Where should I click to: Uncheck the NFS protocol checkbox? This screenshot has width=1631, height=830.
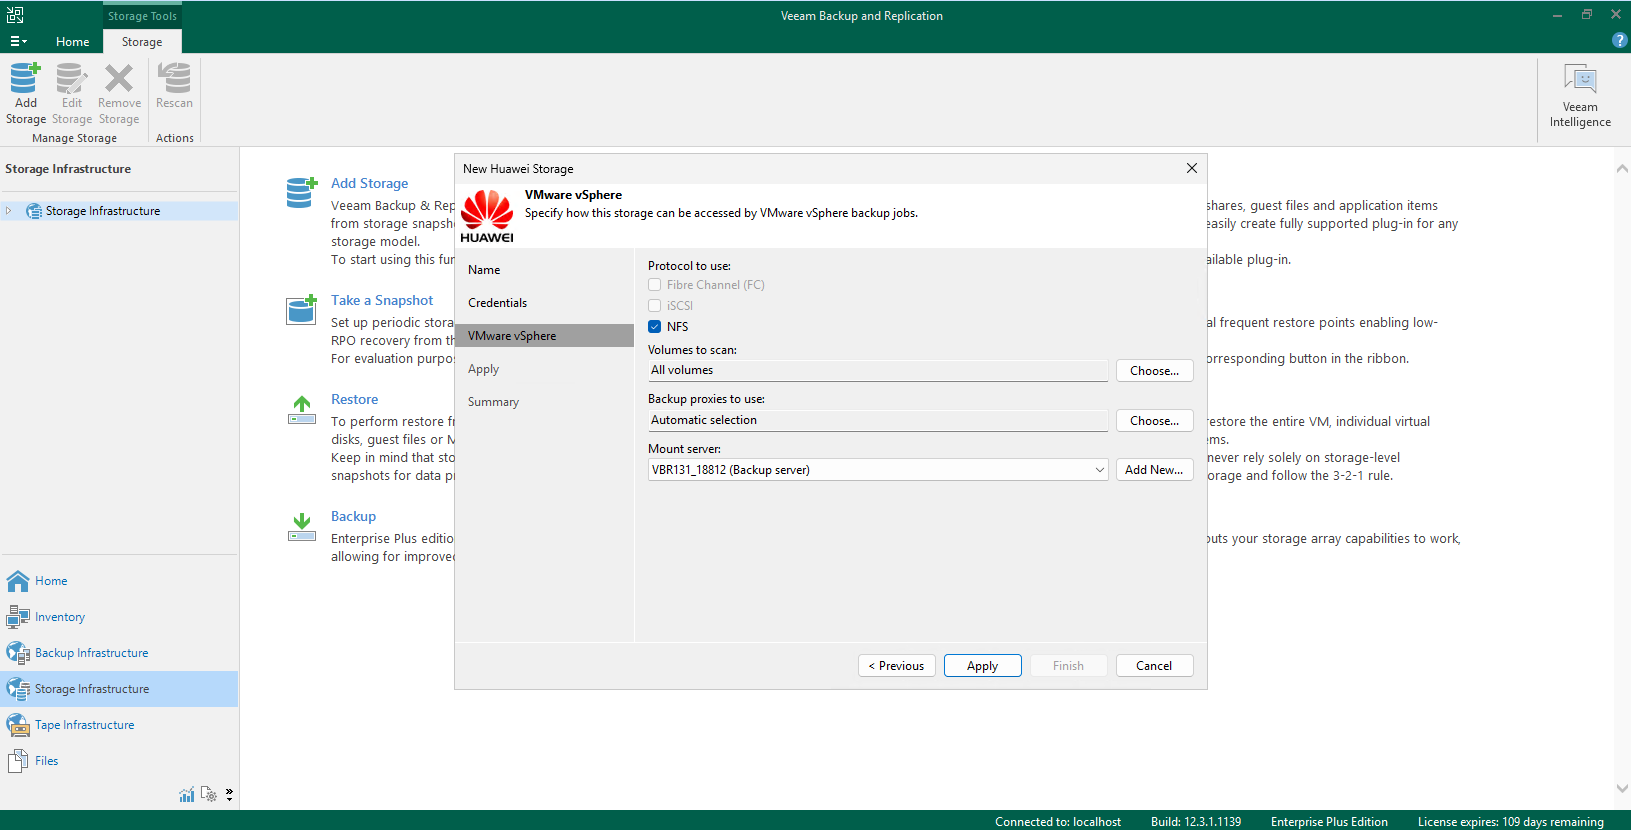(x=654, y=327)
